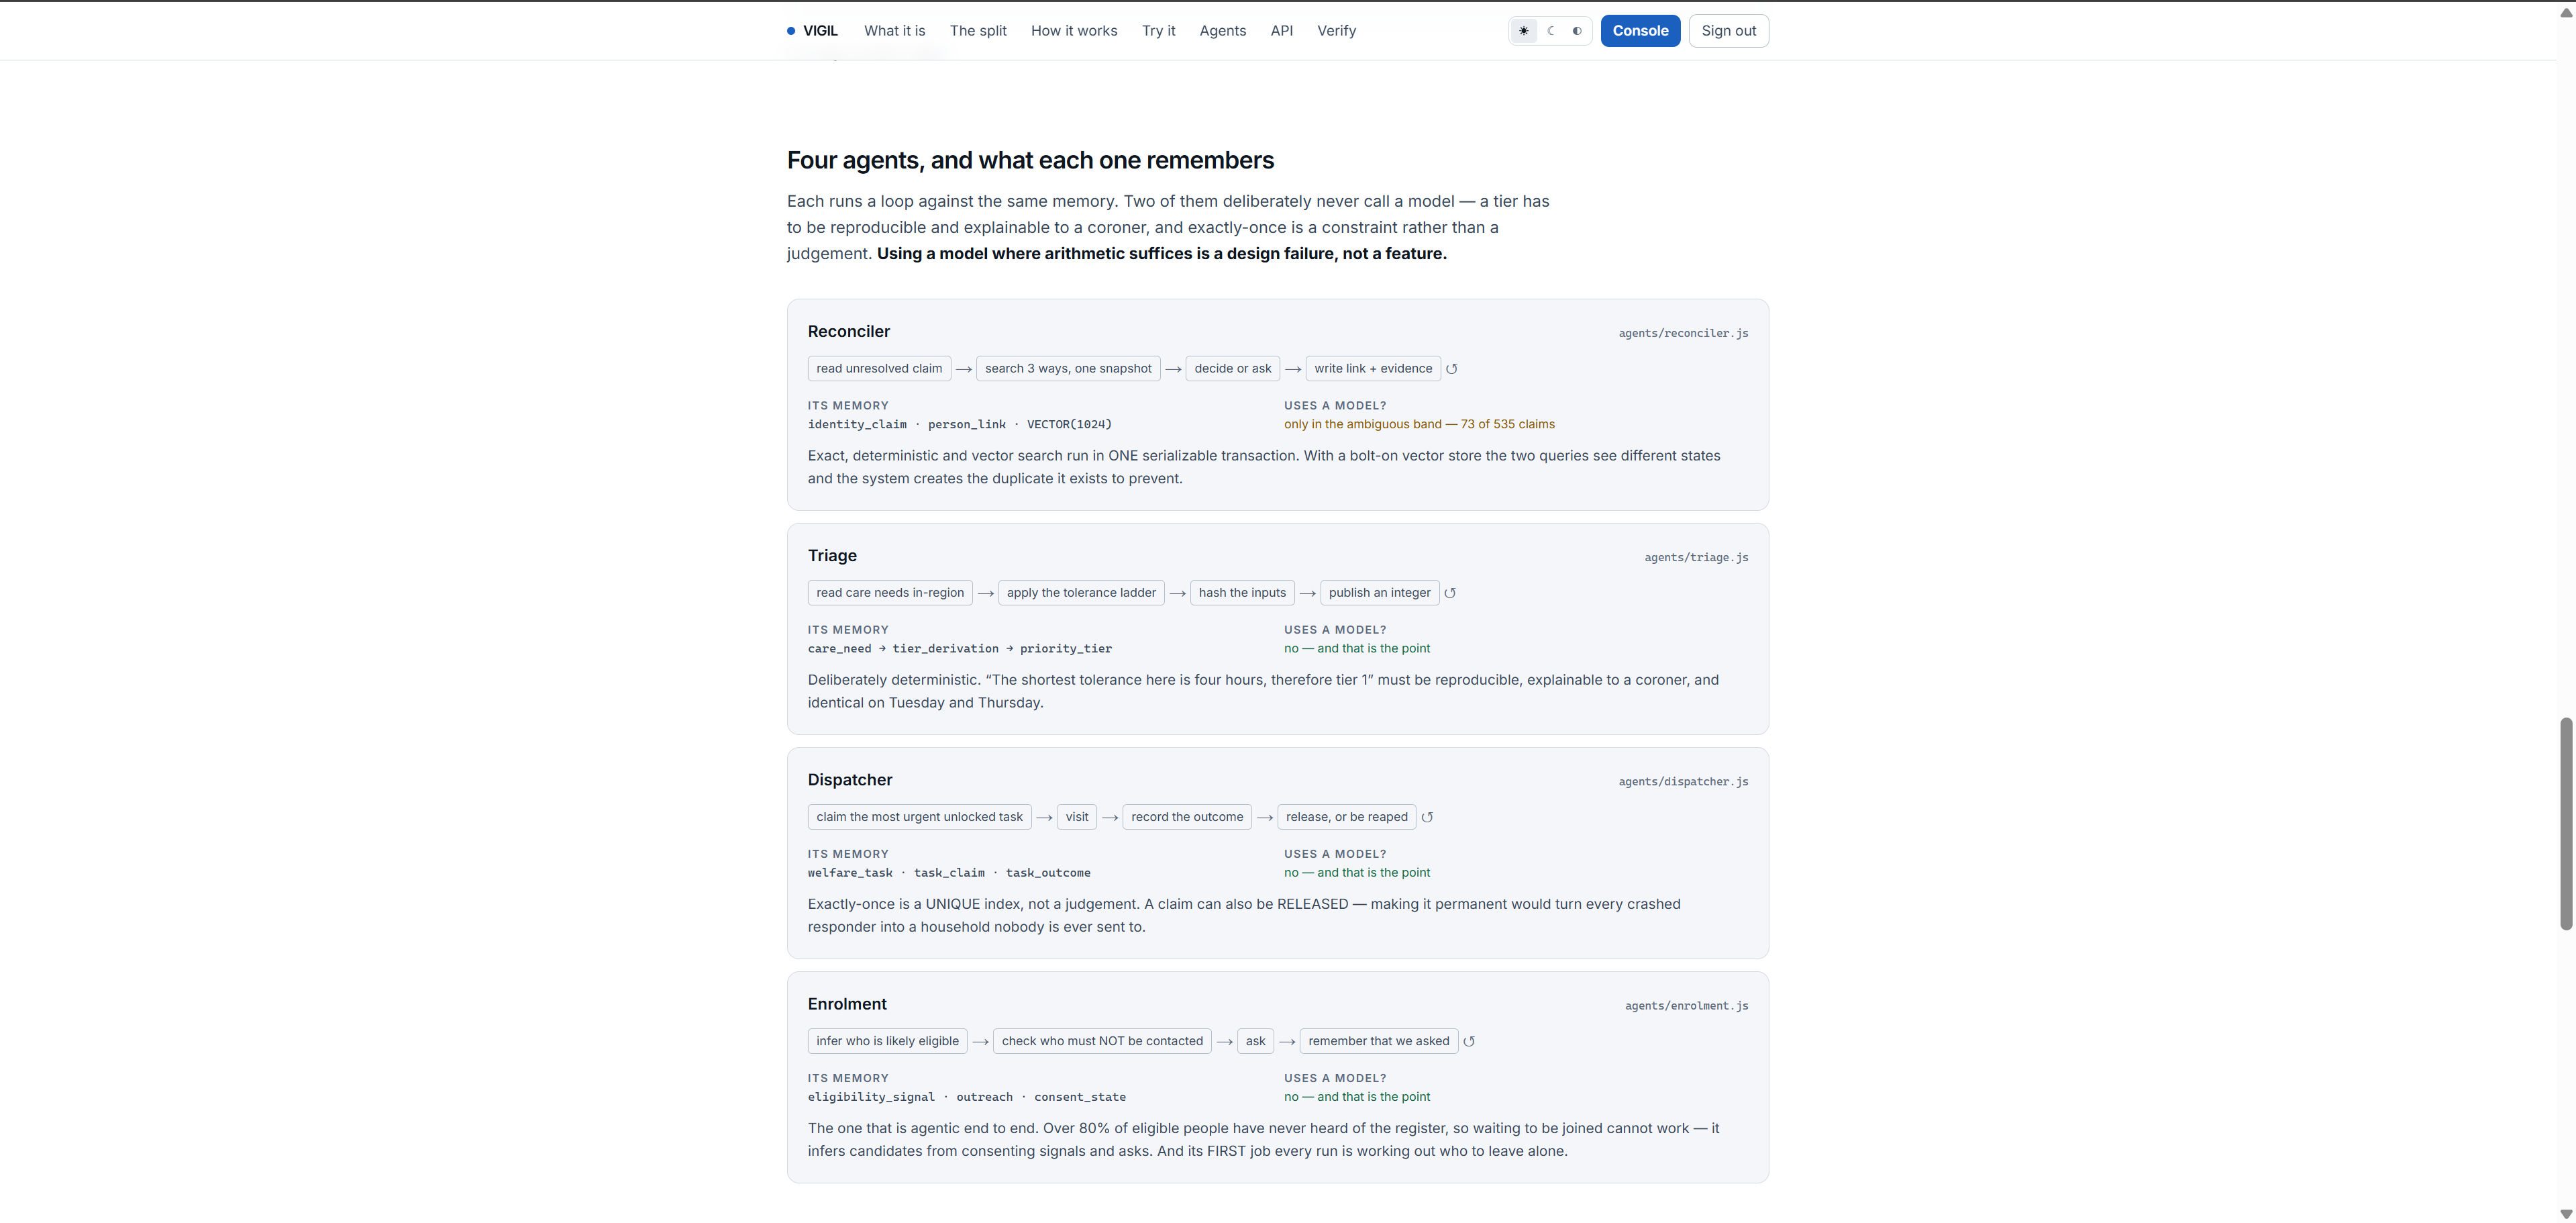
Task: Click the 'claim the most urgent unlocked task' step
Action: point(919,817)
